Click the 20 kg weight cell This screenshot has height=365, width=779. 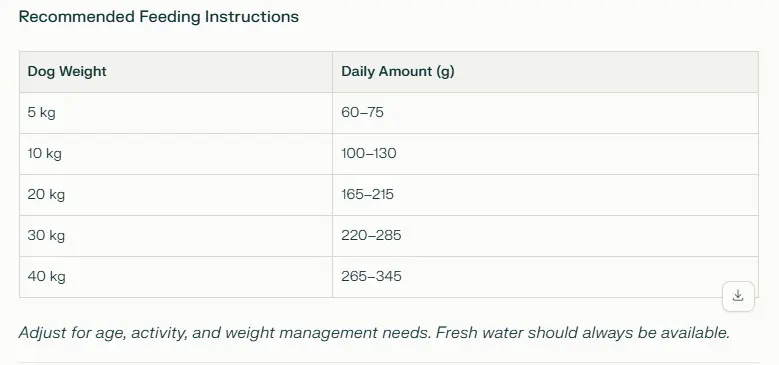pyautogui.click(x=176, y=195)
